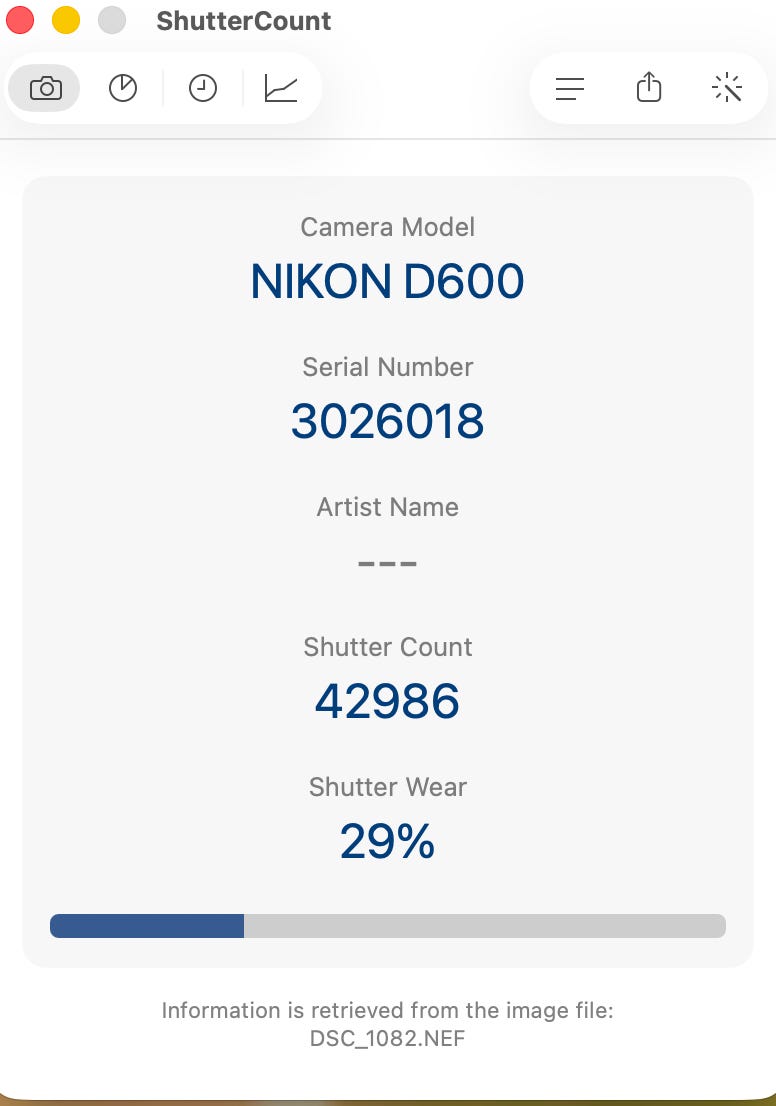Viewport: 776px width, 1106px height.
Task: Click the magic wand sparkle icon
Action: (x=727, y=88)
